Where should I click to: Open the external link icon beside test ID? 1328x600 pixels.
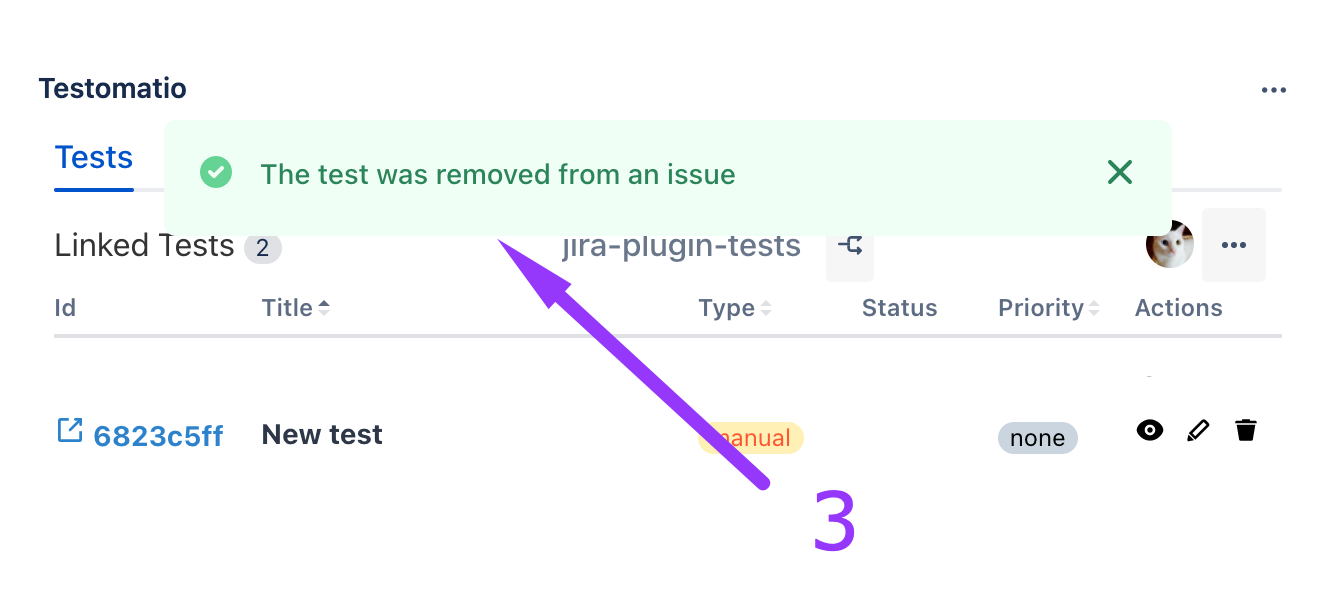point(69,430)
